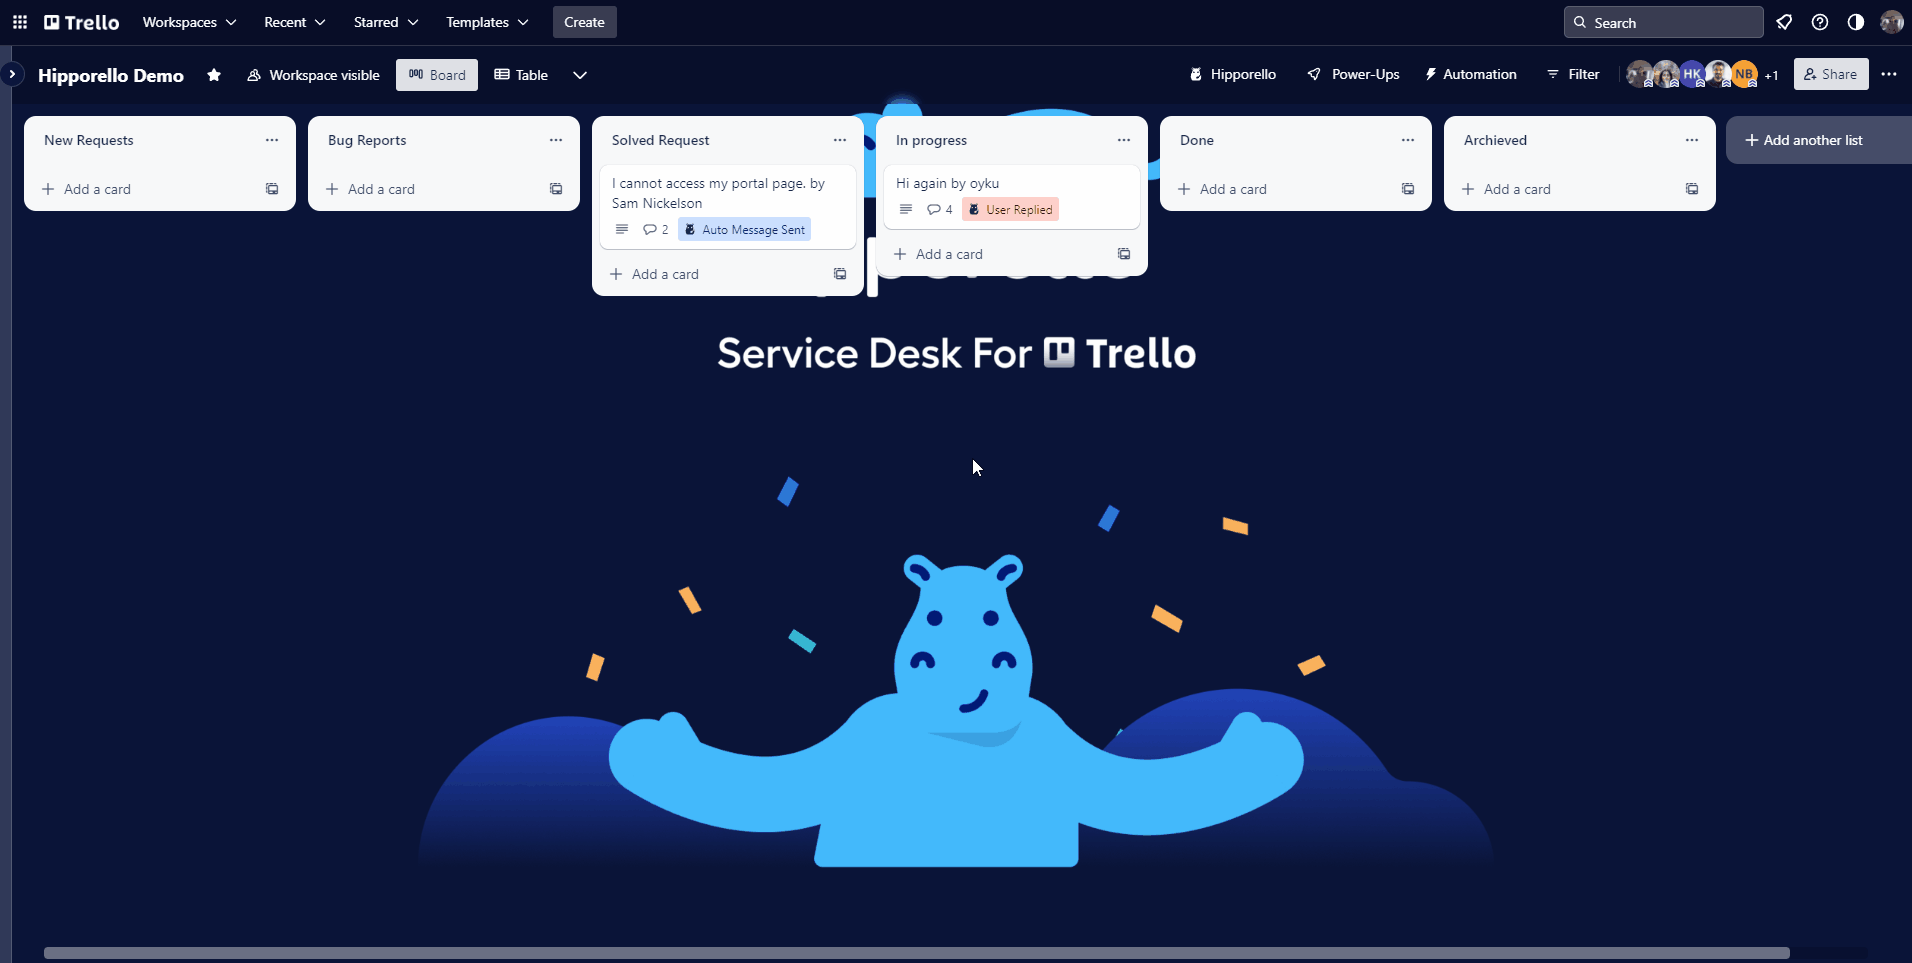
Task: Switch to Table view
Action: click(x=521, y=75)
